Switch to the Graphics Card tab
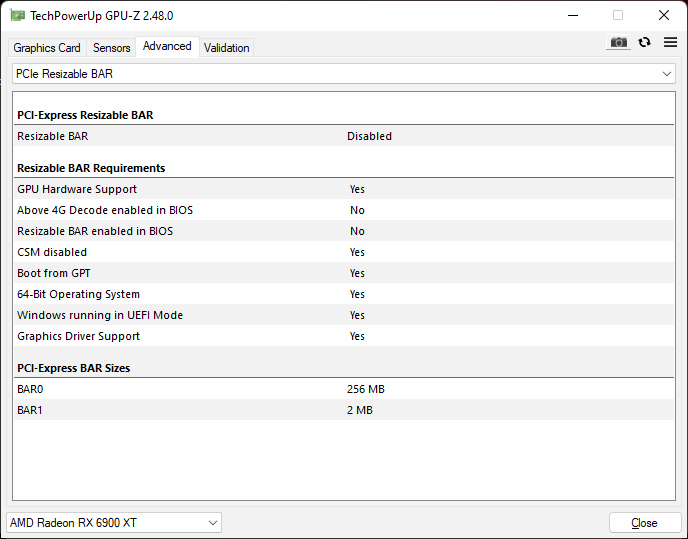The width and height of the screenshot is (688, 539). tap(47, 47)
